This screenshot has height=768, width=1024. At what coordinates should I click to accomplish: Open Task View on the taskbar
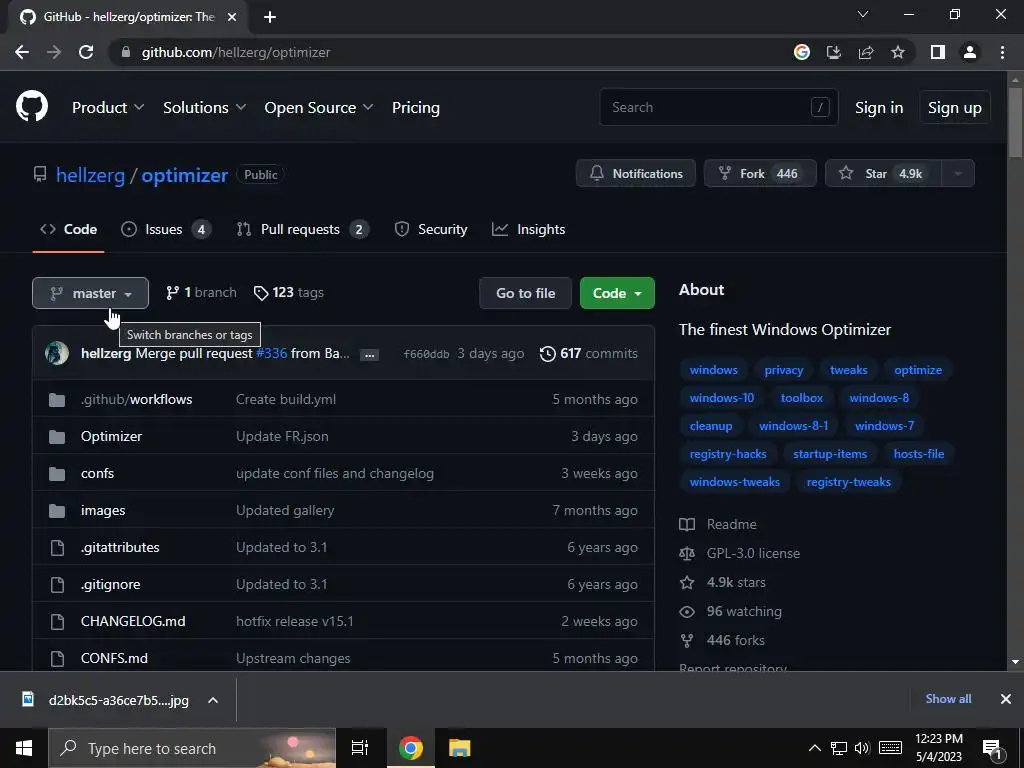click(x=360, y=748)
